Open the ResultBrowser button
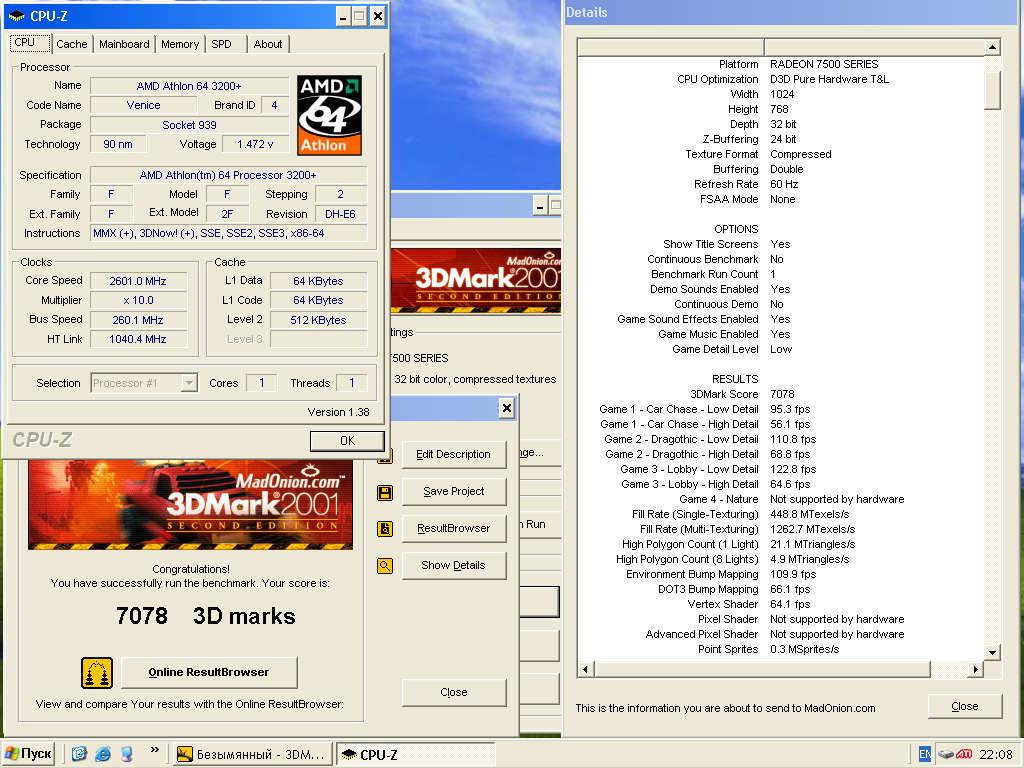This screenshot has width=1024, height=768. click(454, 528)
